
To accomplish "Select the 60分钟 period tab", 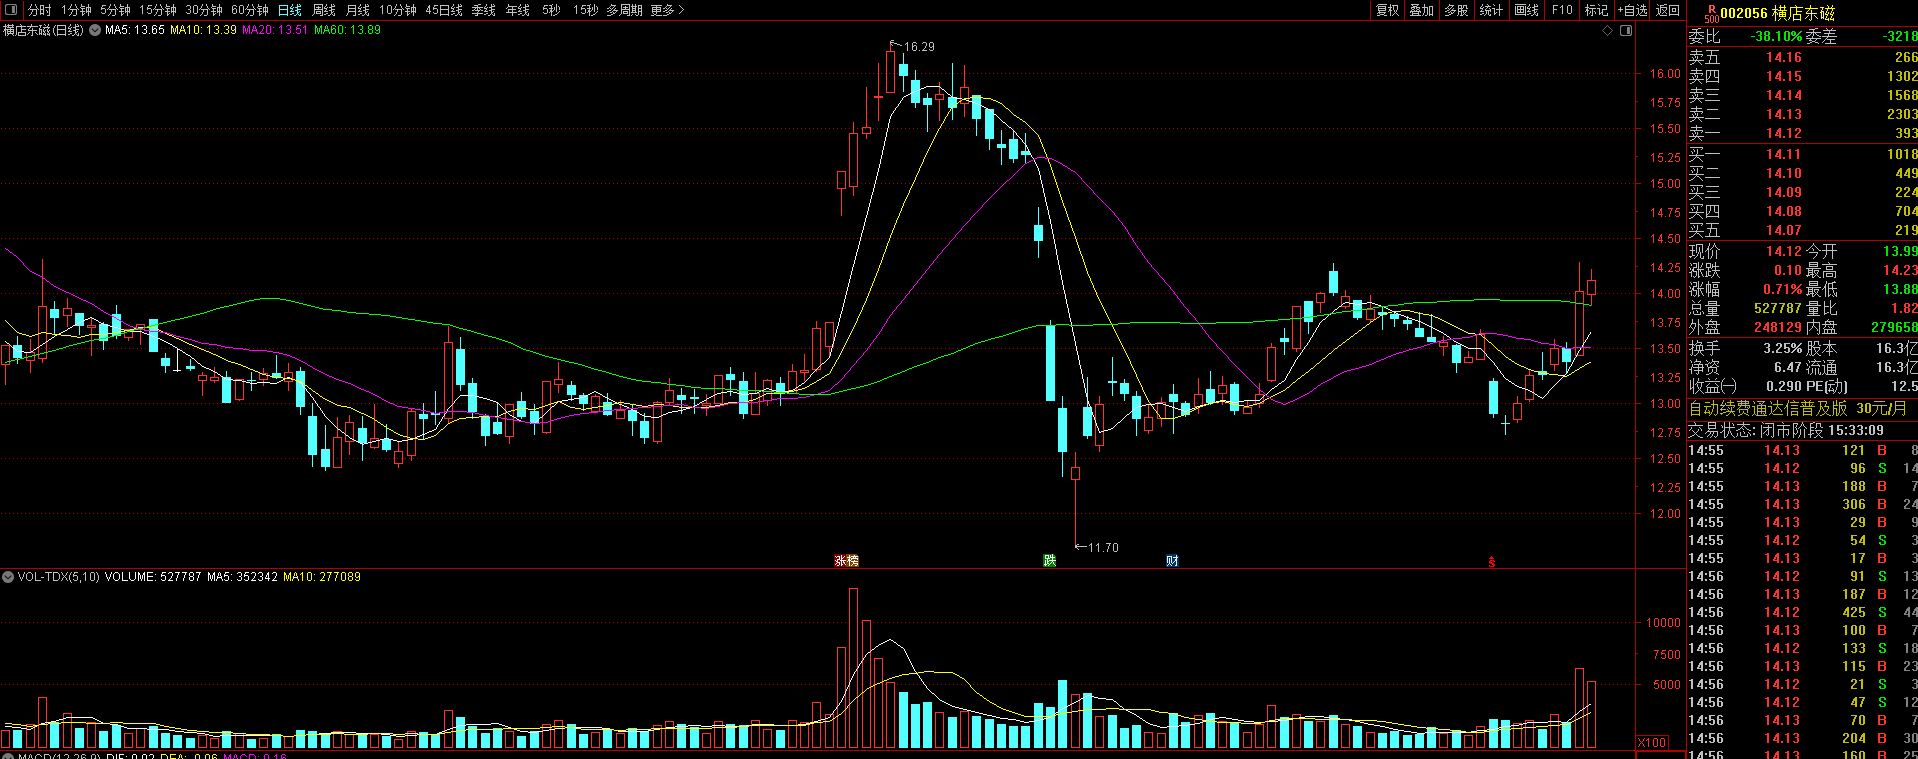I will click(x=250, y=10).
